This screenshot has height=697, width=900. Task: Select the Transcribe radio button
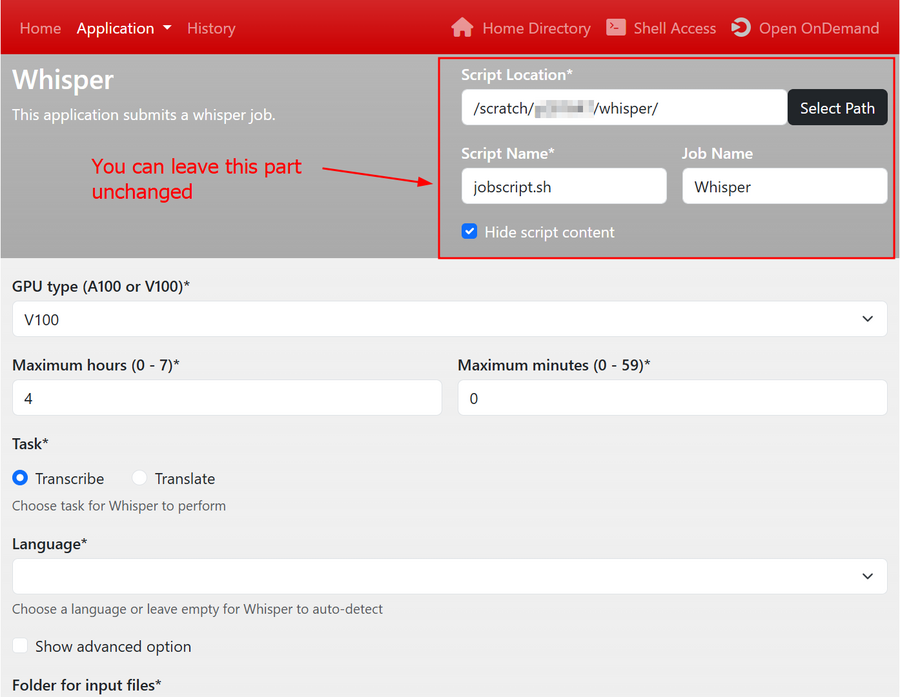click(x=20, y=478)
